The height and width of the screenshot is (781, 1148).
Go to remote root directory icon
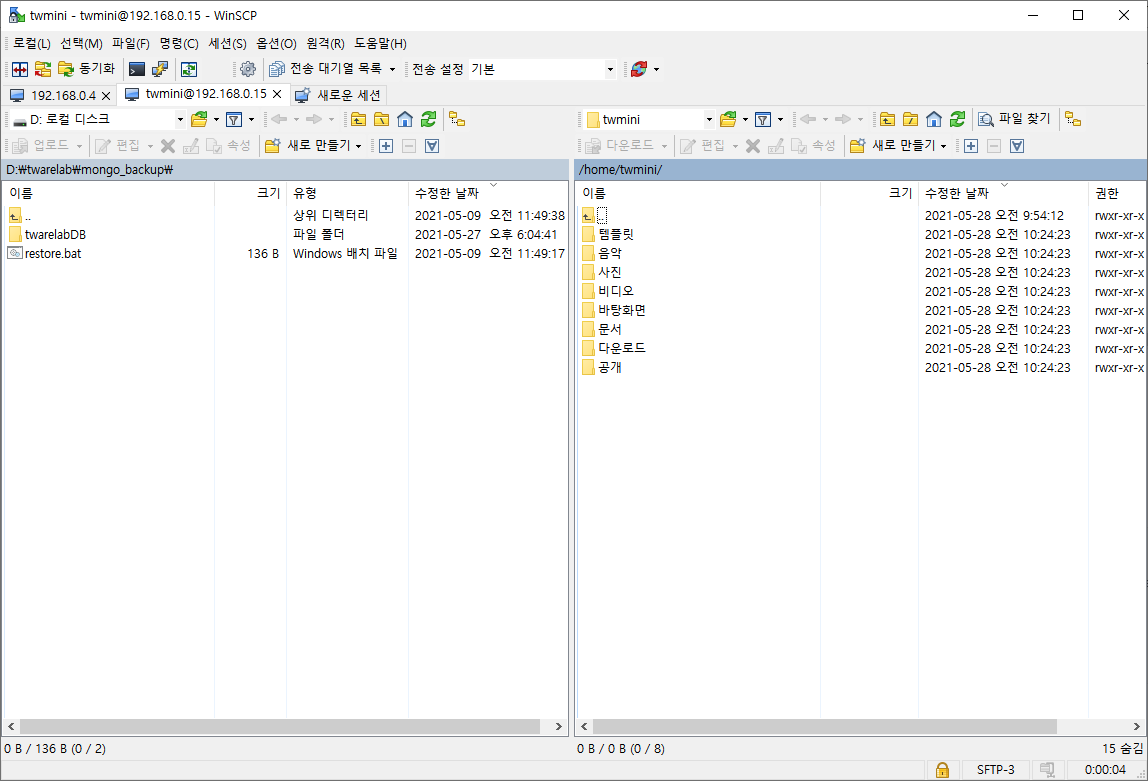click(911, 119)
